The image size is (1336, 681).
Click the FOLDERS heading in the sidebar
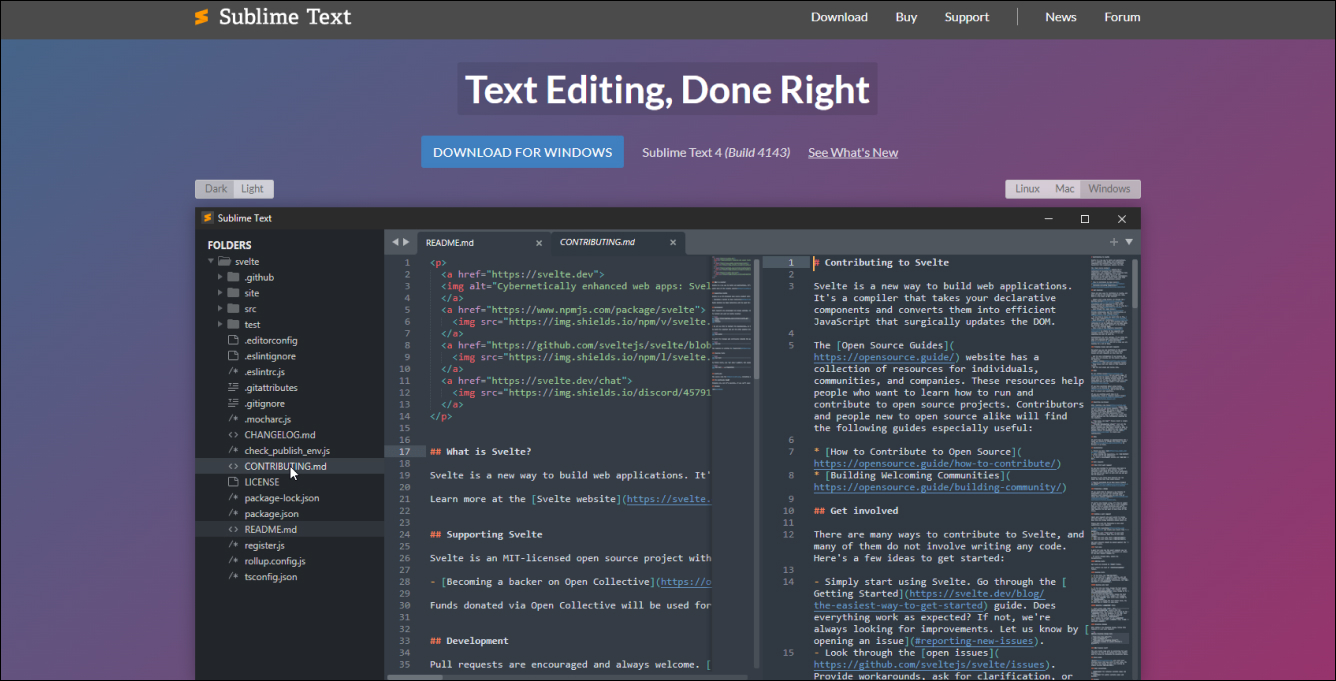(x=229, y=245)
